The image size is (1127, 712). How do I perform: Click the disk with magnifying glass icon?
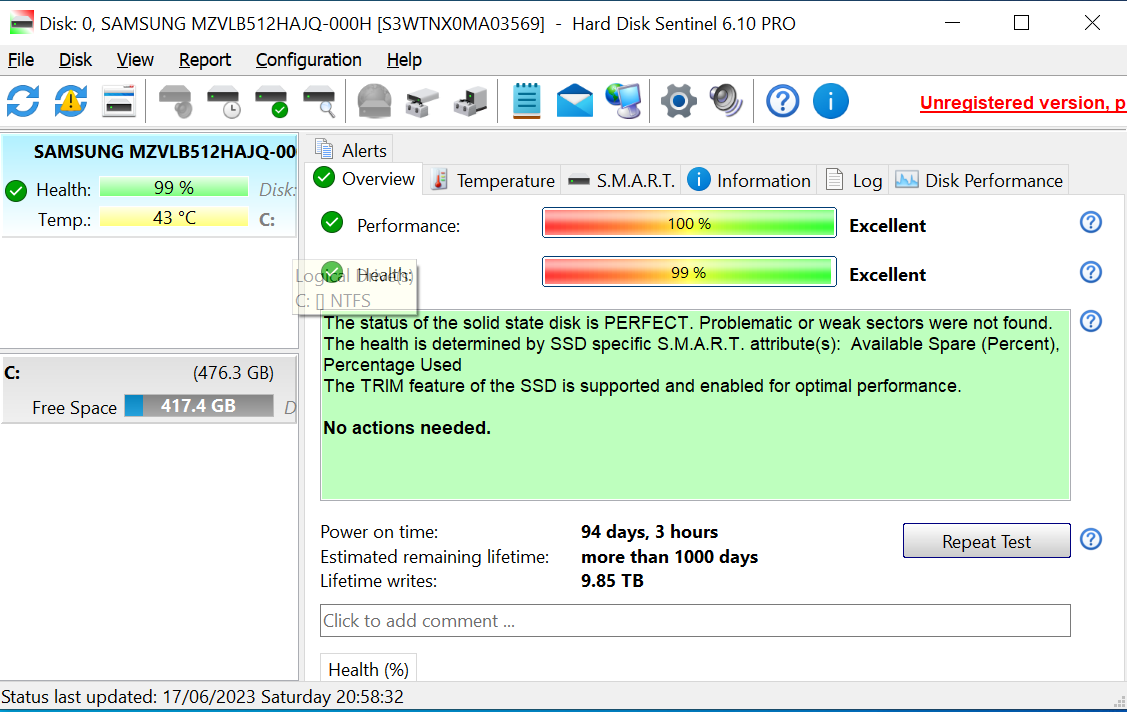[319, 101]
